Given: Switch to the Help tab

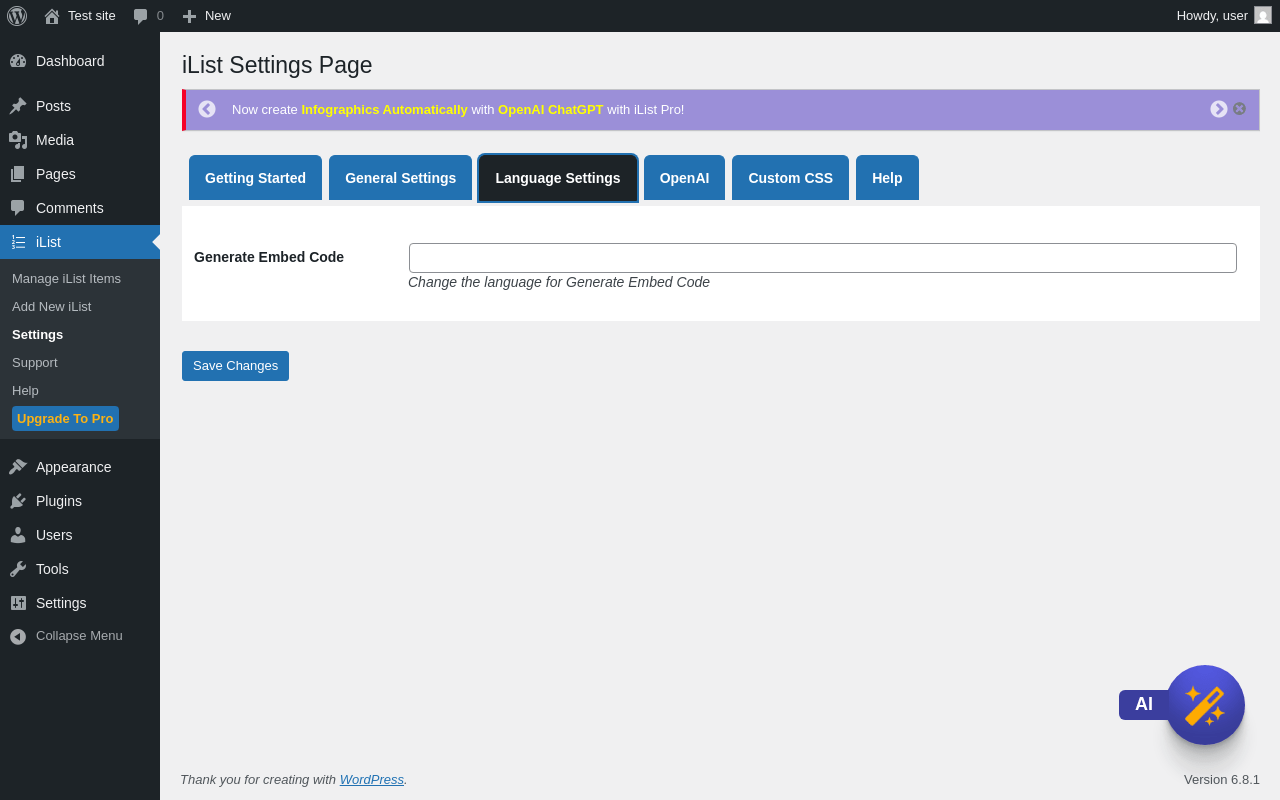Looking at the screenshot, I should pos(887,178).
